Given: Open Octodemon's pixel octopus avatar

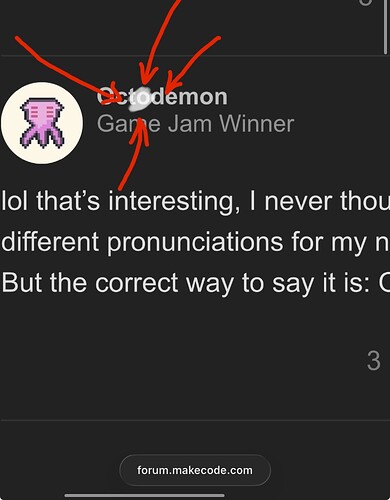Looking at the screenshot, I should pyautogui.click(x=42, y=123).
